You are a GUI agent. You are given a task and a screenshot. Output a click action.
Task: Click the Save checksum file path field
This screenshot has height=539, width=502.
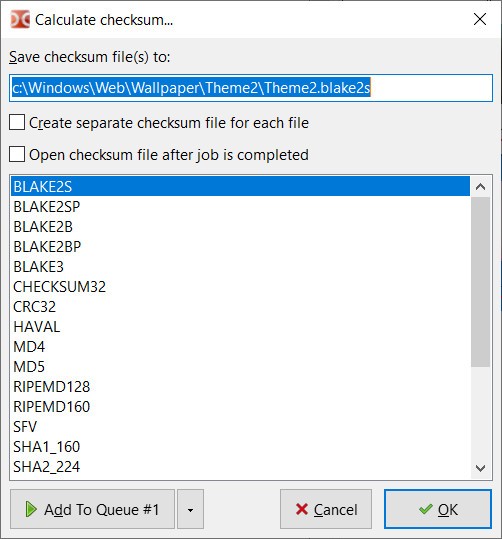tap(251, 88)
